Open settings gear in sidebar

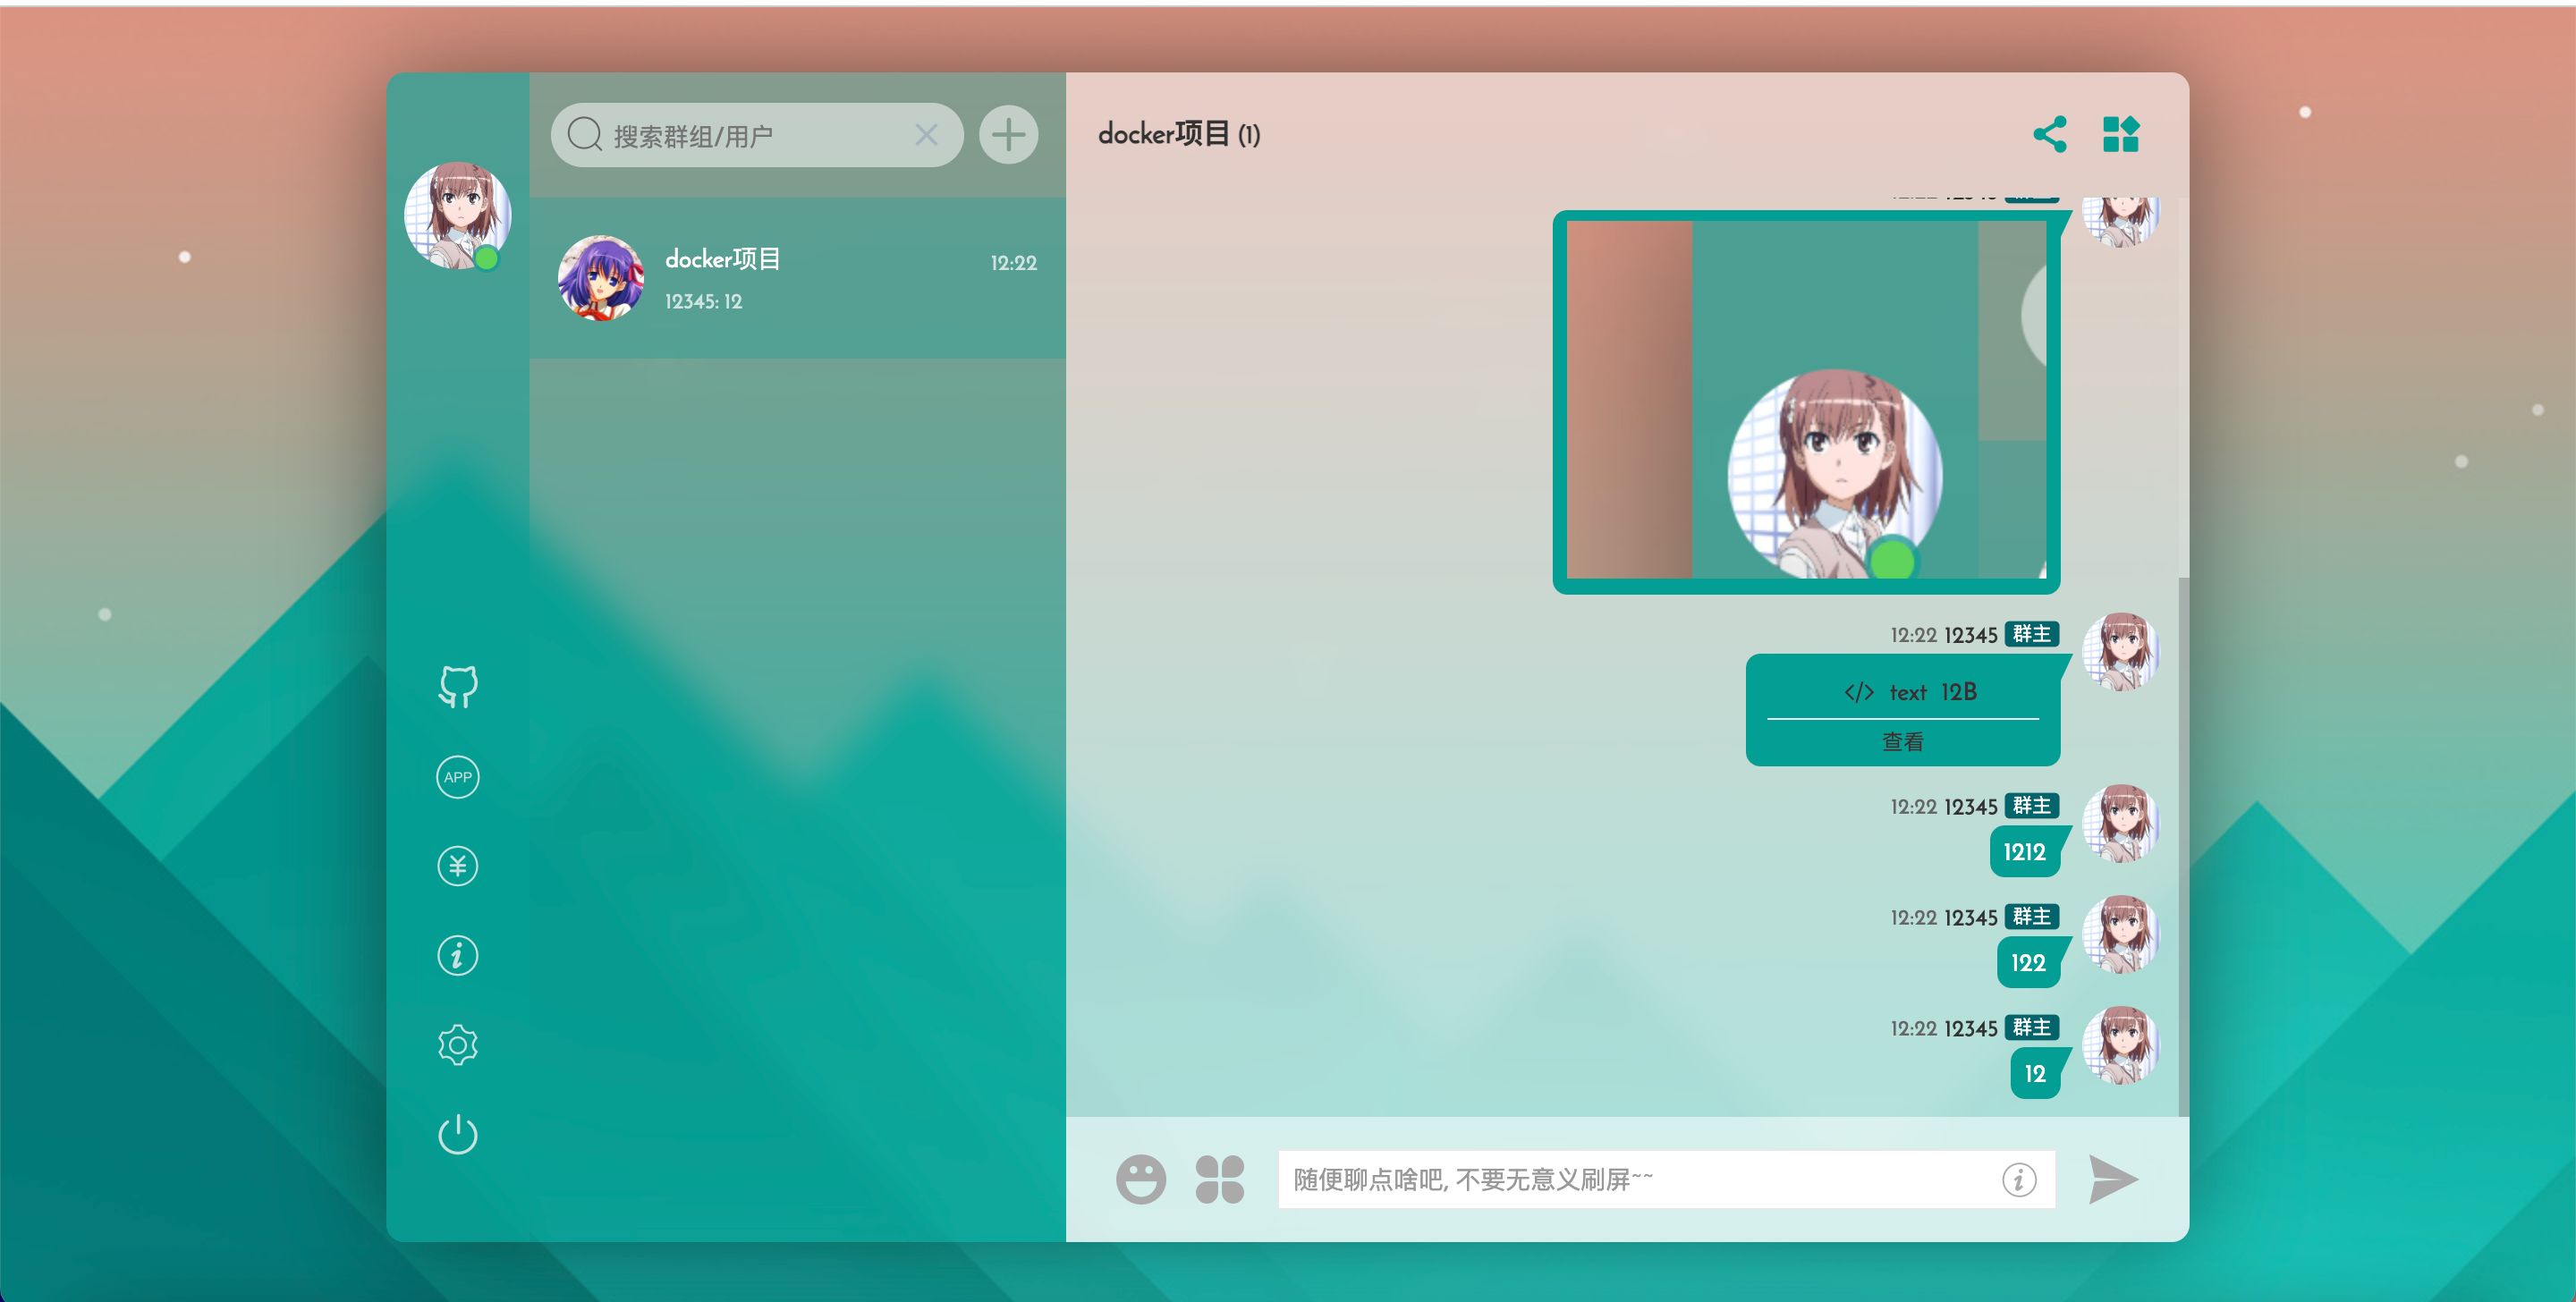[458, 1045]
